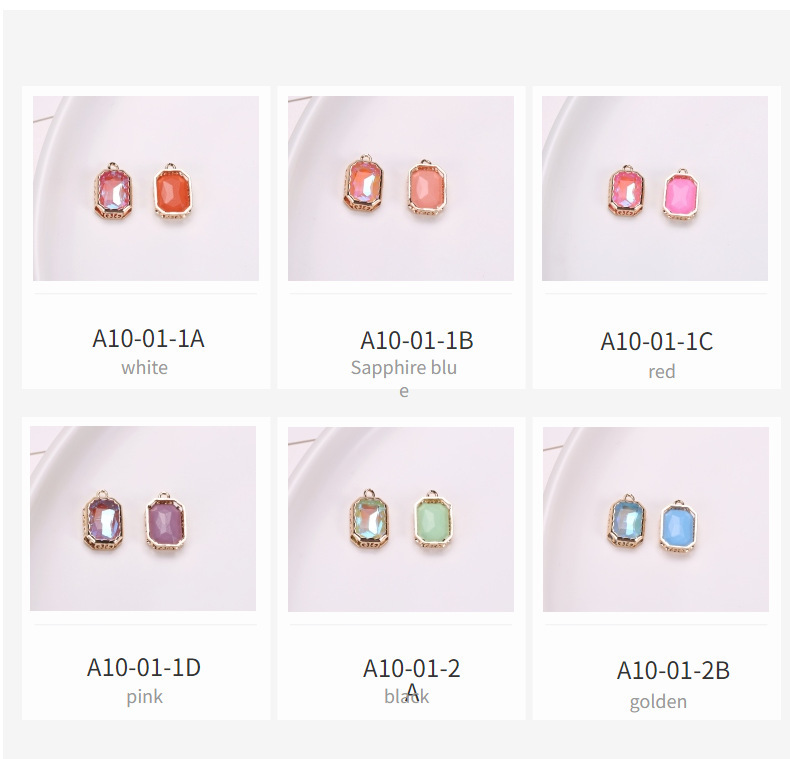Open the A10-01-2B blue pendant thumbnail
790x759 pixels.
point(655,519)
